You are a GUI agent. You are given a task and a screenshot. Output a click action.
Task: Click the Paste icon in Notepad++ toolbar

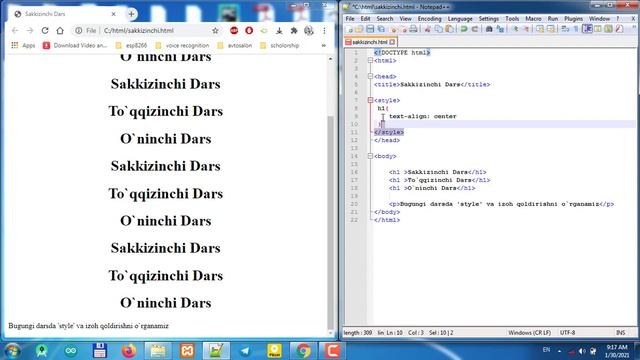click(x=449, y=29)
